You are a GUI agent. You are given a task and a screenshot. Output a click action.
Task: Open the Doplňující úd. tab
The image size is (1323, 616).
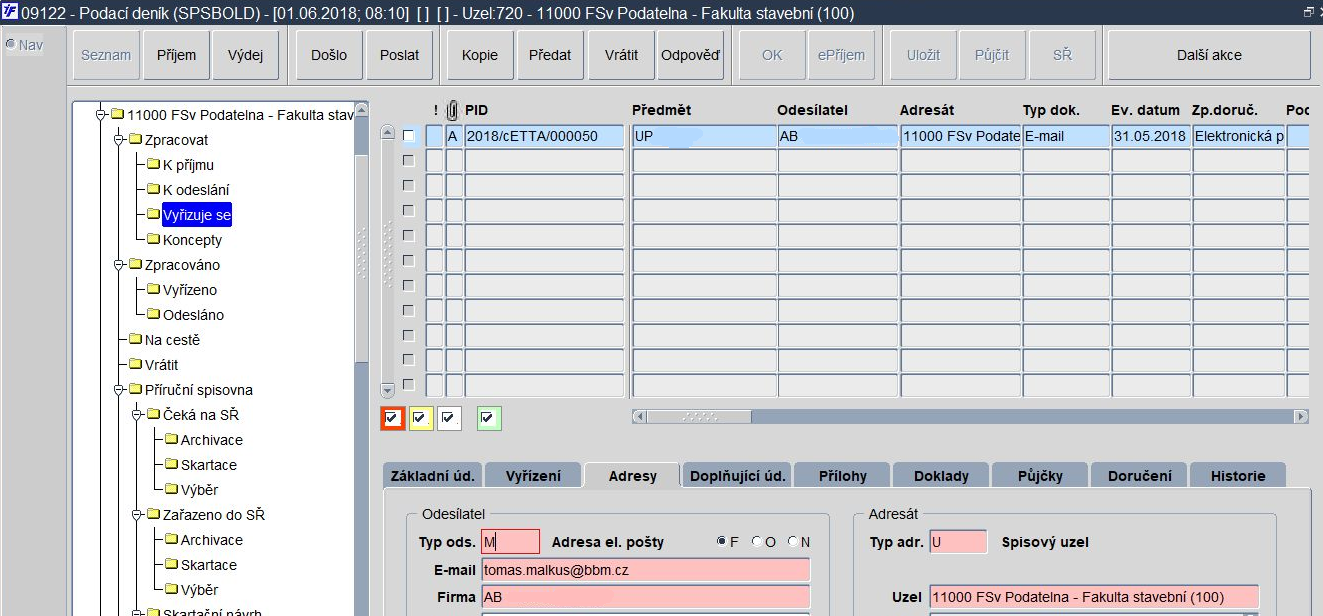pos(737,476)
